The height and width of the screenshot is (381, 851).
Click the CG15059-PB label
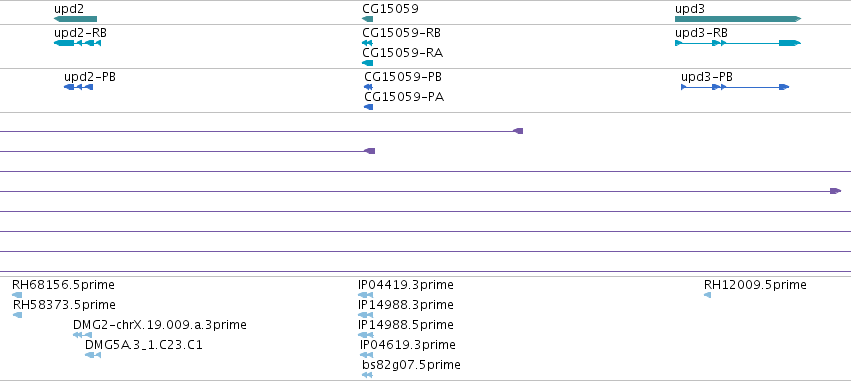click(x=403, y=77)
